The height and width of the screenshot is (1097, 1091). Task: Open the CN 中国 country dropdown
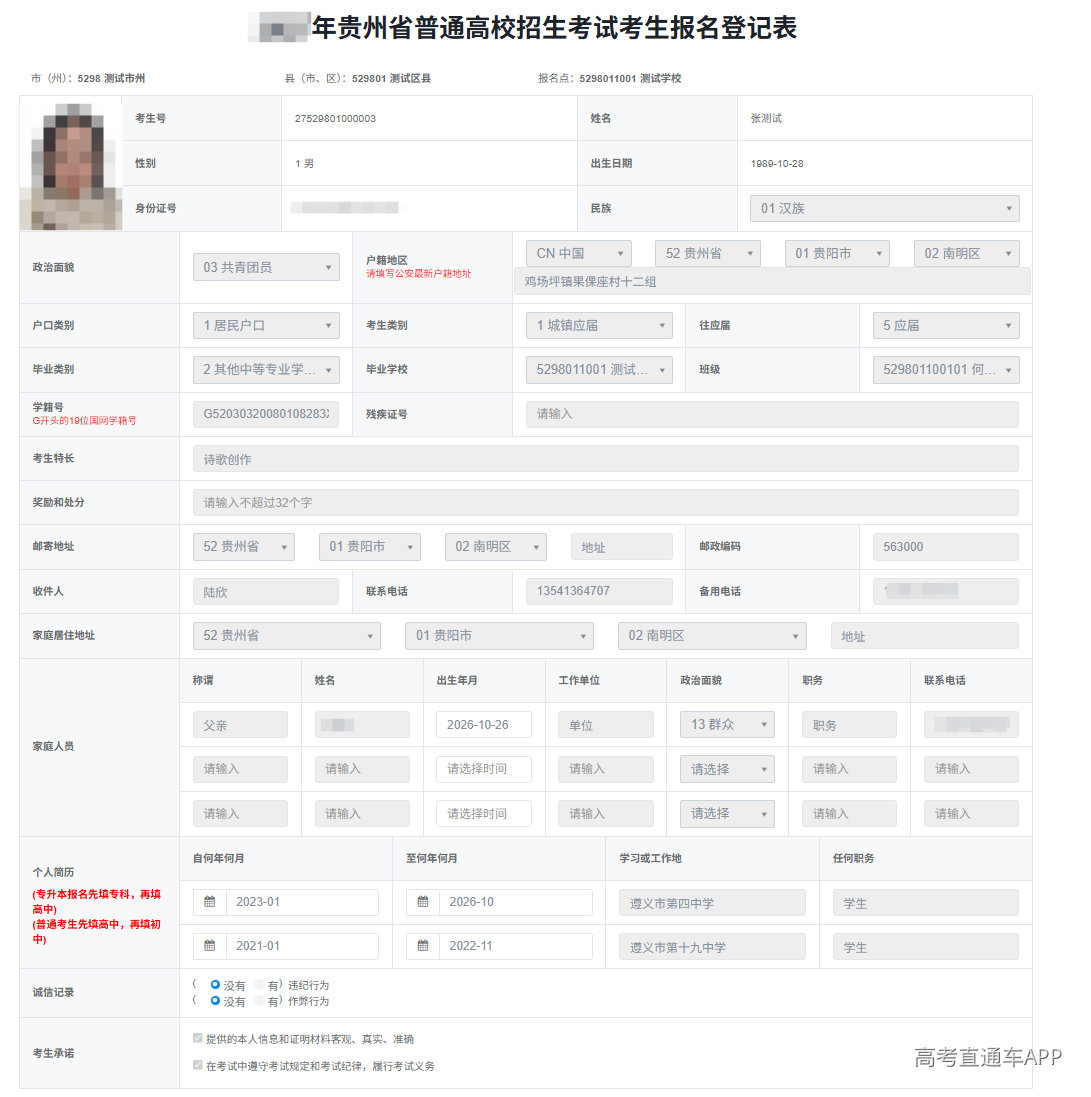pyautogui.click(x=579, y=253)
